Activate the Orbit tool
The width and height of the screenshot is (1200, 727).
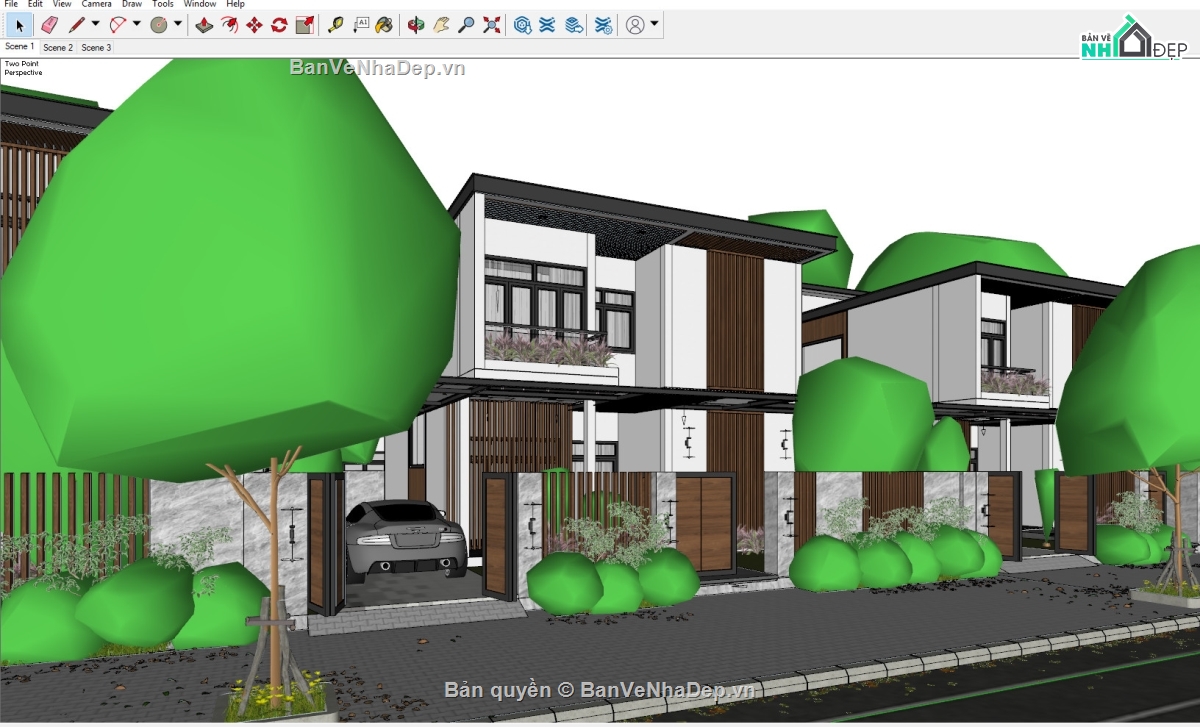(415, 26)
